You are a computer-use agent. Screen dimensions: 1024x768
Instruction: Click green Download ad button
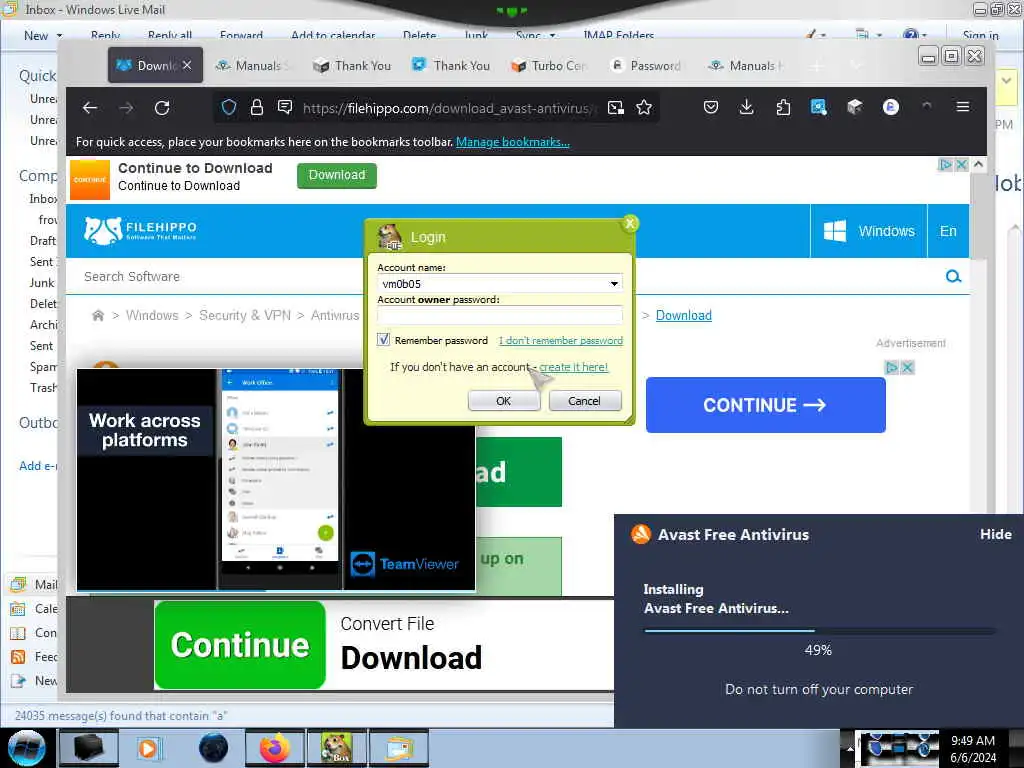point(337,175)
